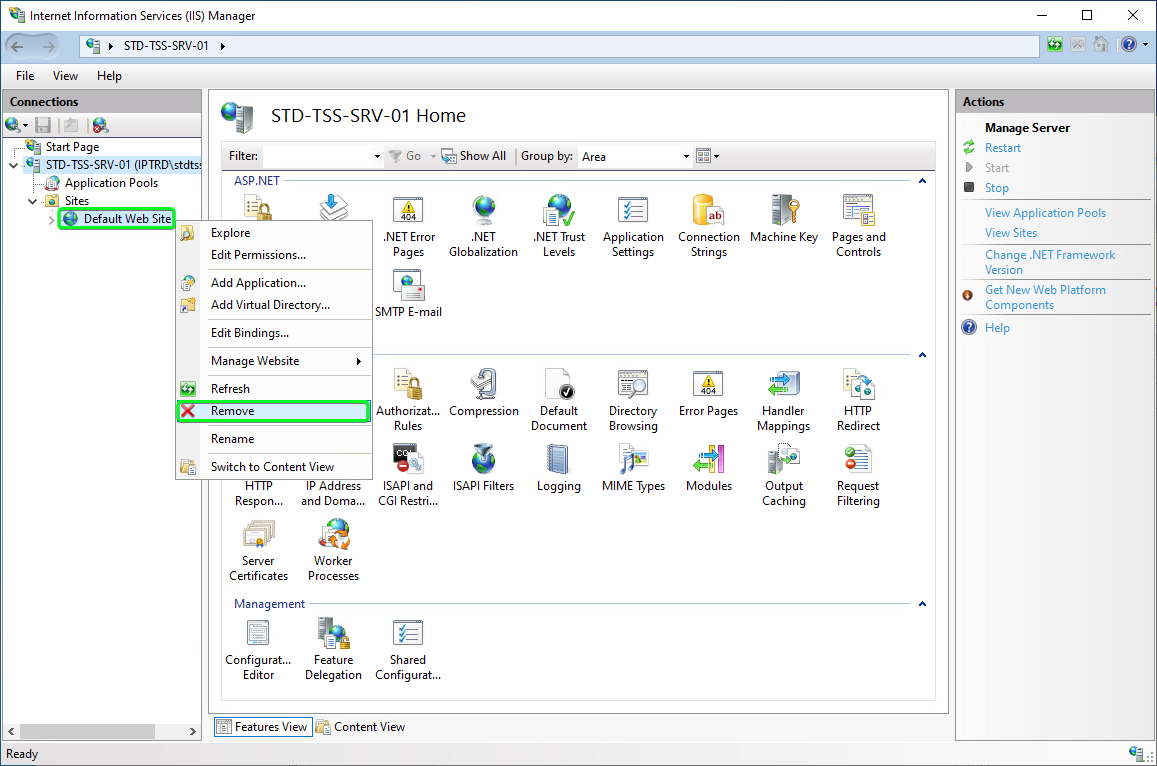Open the .NET Error Pages feature
Viewport: 1157px width, 766px height.
(408, 227)
